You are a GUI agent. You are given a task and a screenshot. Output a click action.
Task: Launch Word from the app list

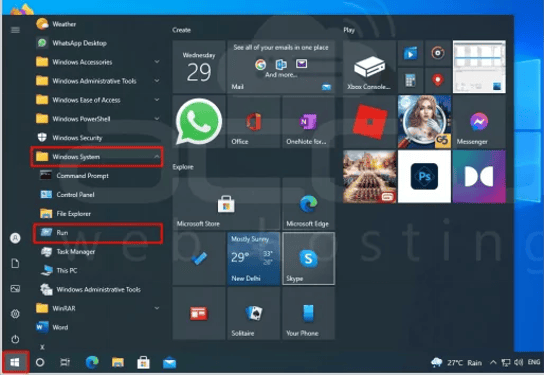pyautogui.click(x=96, y=328)
